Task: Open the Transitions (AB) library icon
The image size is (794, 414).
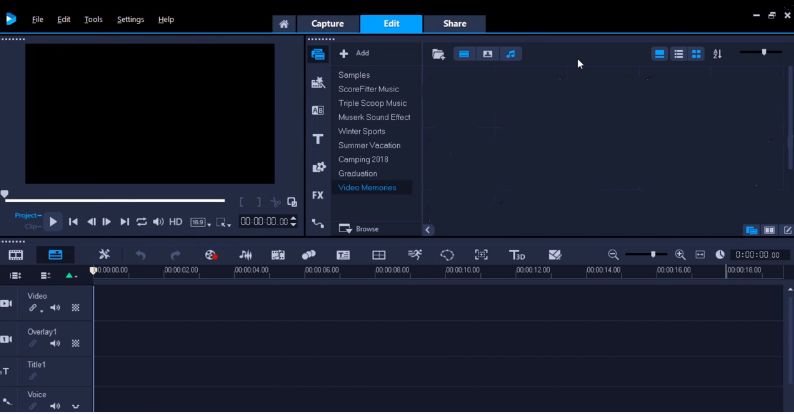Action: 318,110
